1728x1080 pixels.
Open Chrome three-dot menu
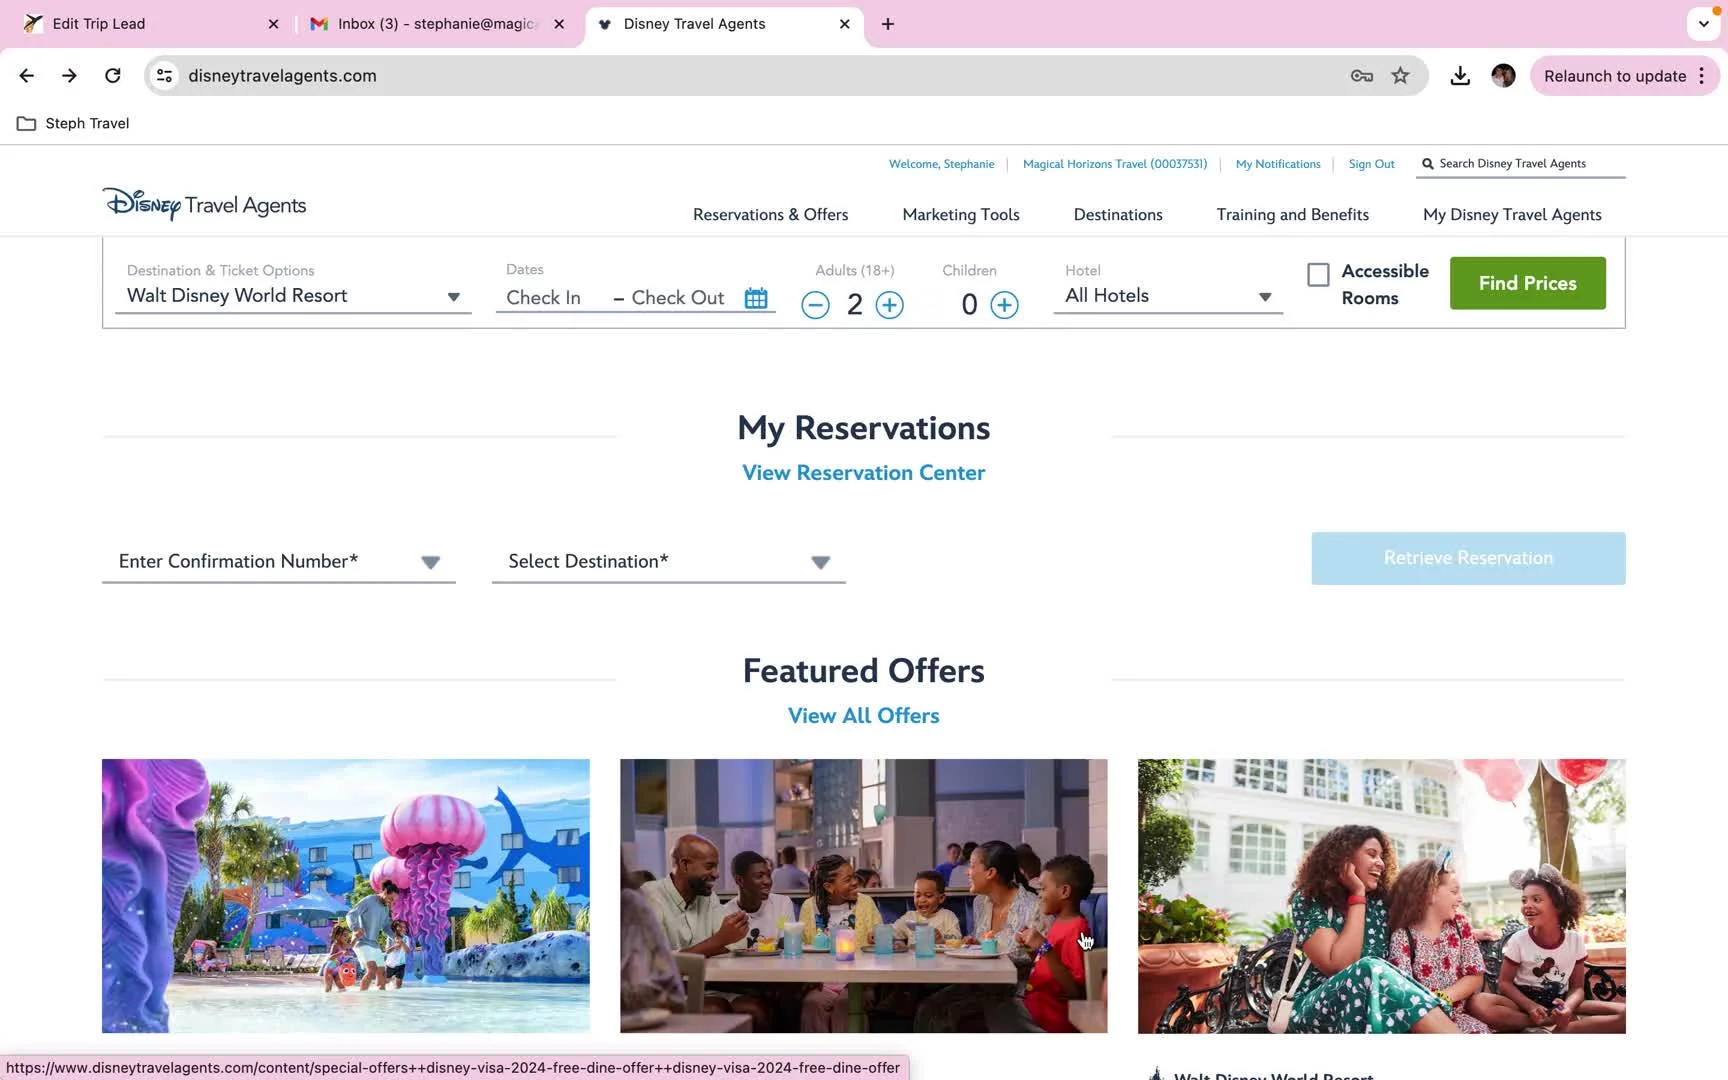point(1702,76)
